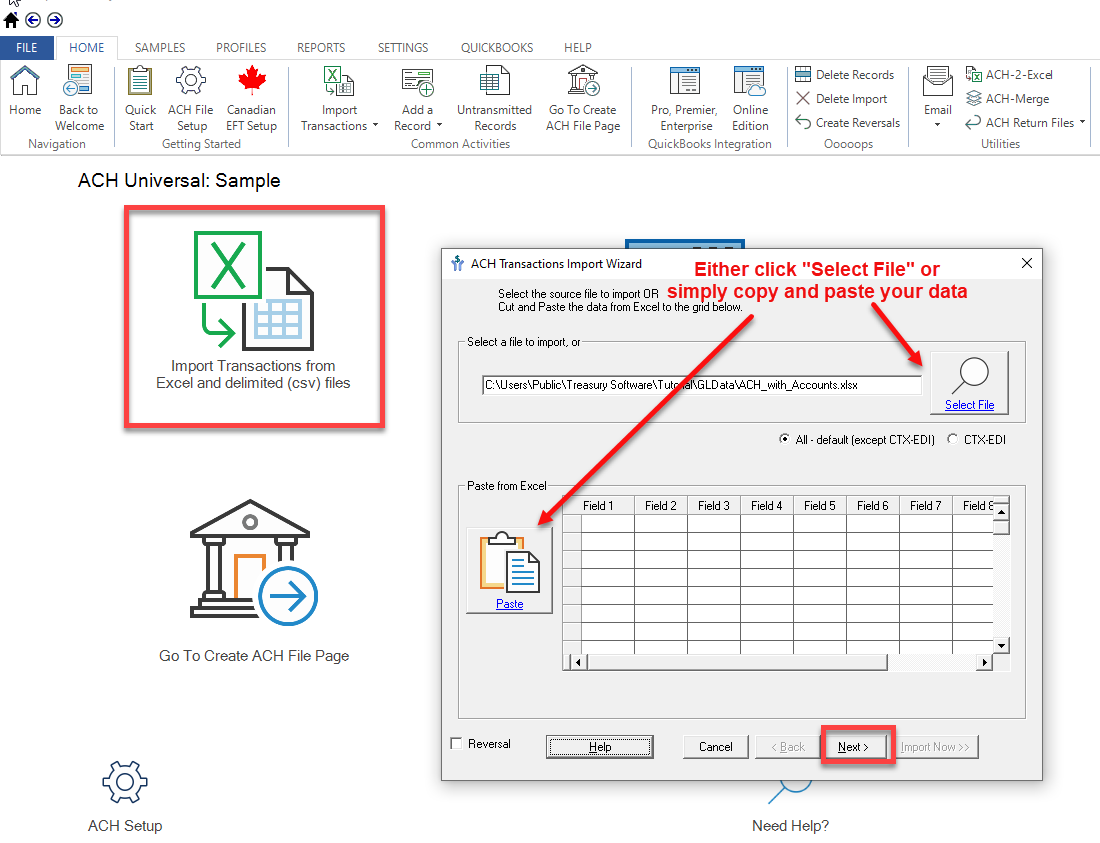
Task: Open ACH File Setup gear
Action: click(x=191, y=98)
